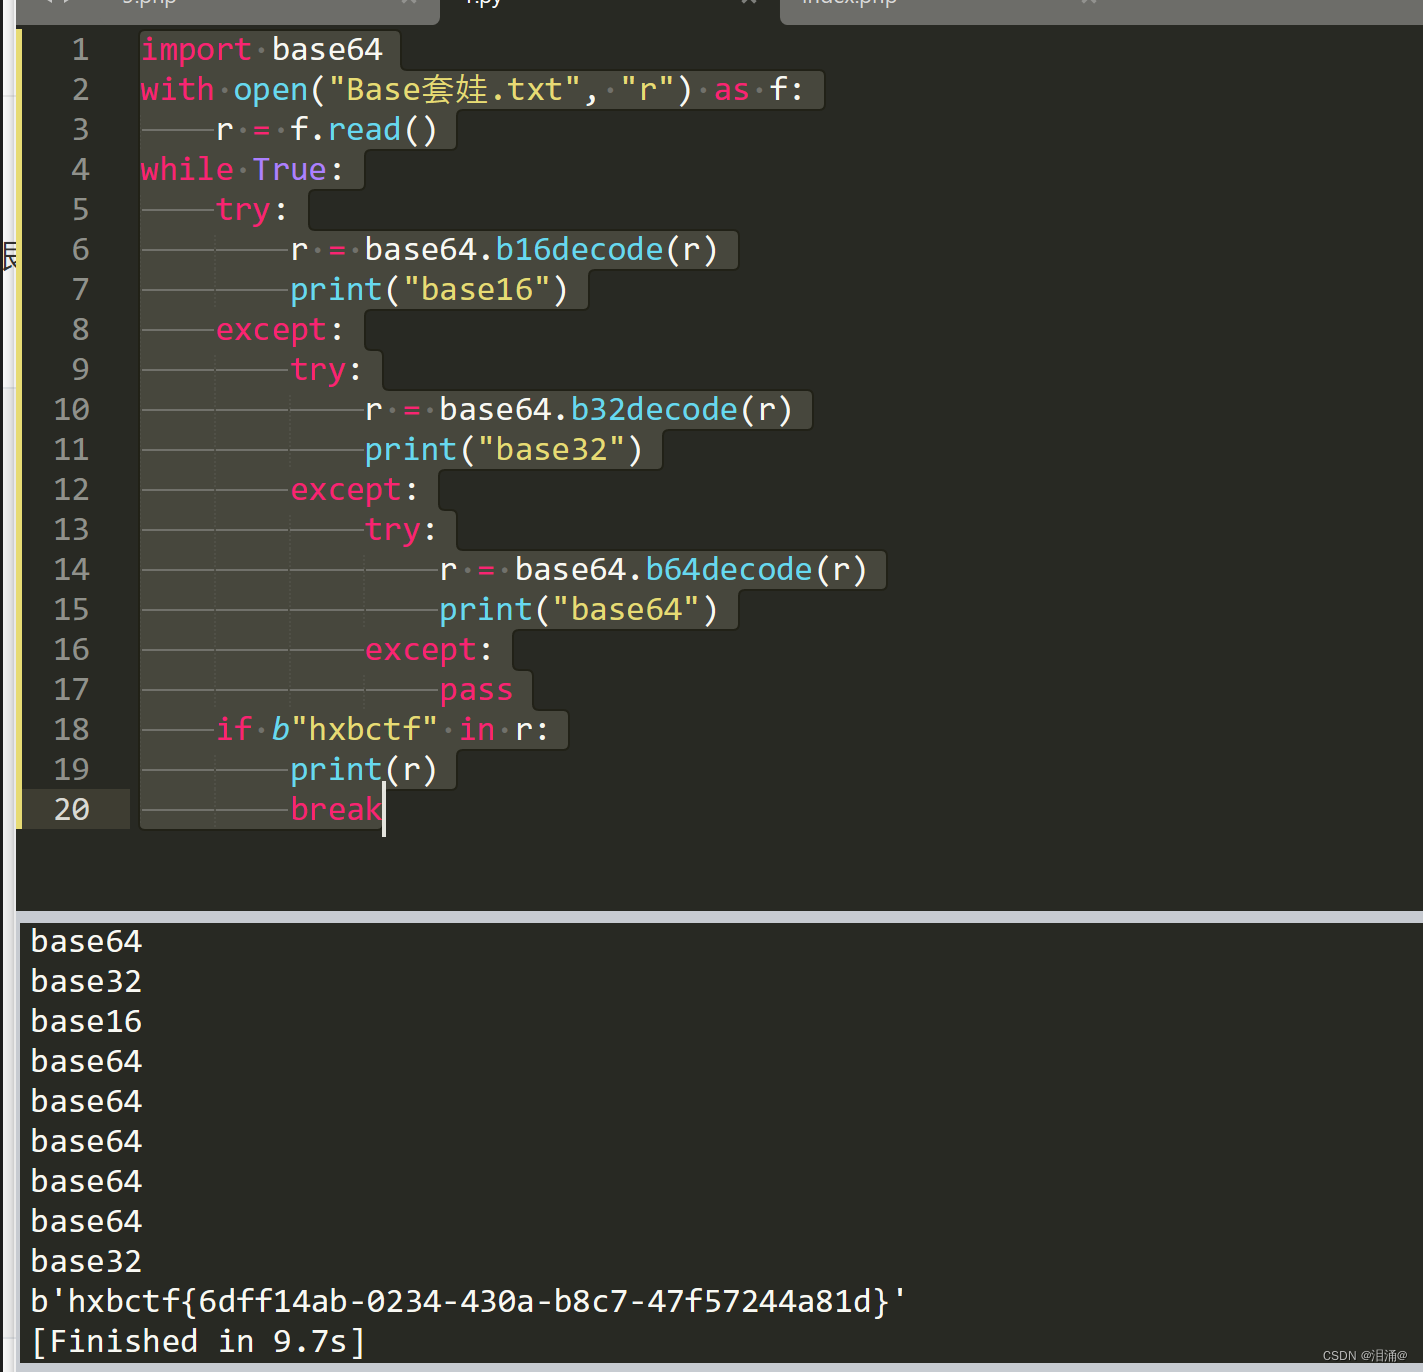Screen dimensions: 1423x1372
Task: Click the 'while' keyword on line 4
Action: tap(187, 170)
